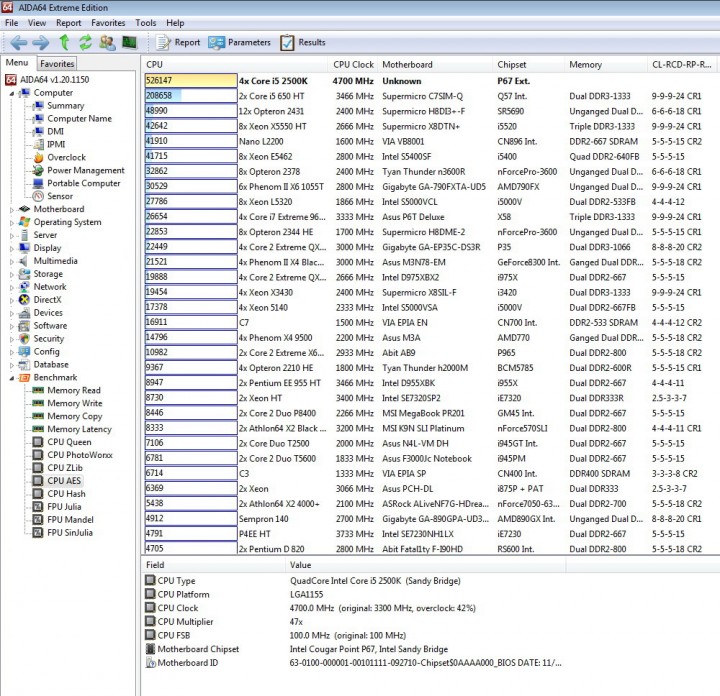Click the users icon in toolbar
The image size is (720, 696).
point(107,43)
